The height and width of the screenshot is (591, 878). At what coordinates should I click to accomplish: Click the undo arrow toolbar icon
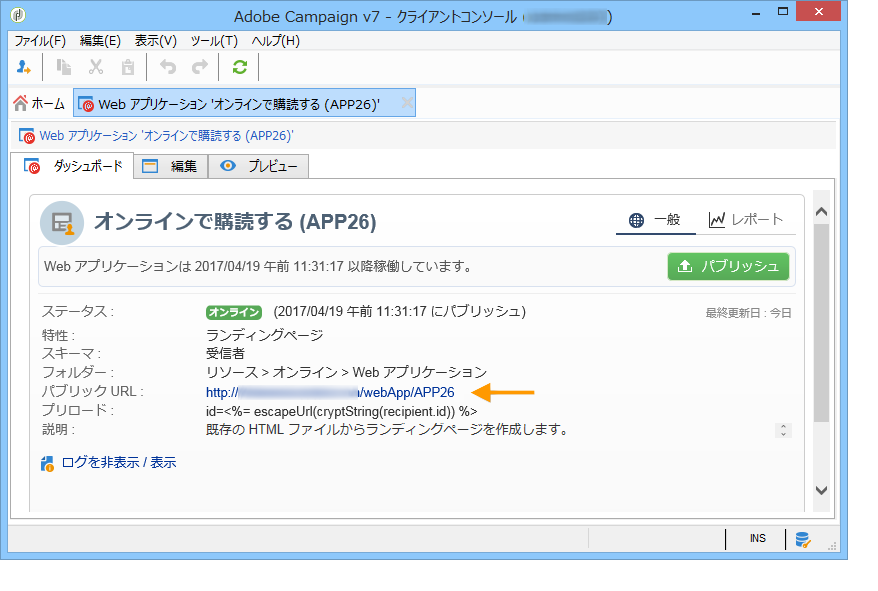pos(167,67)
